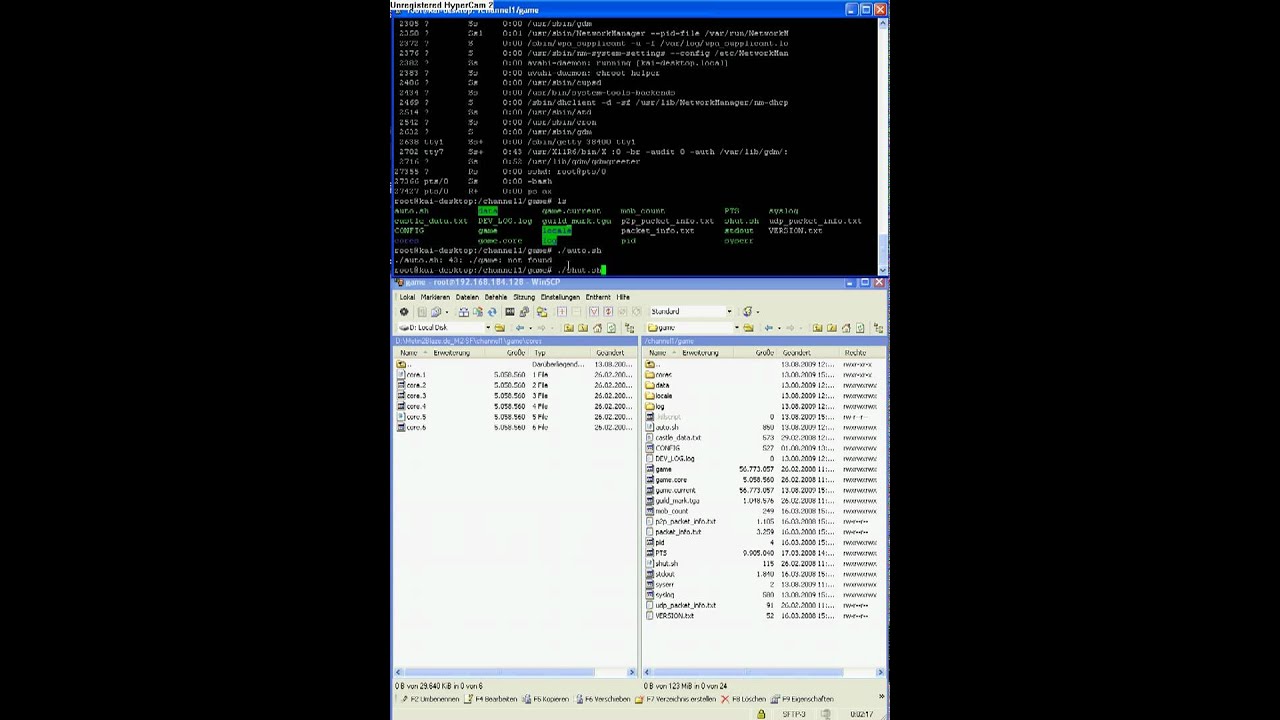Viewport: 1280px width, 720px height.
Task: Click the remote panel directory tree icon
Action: pyautogui.click(x=878, y=328)
